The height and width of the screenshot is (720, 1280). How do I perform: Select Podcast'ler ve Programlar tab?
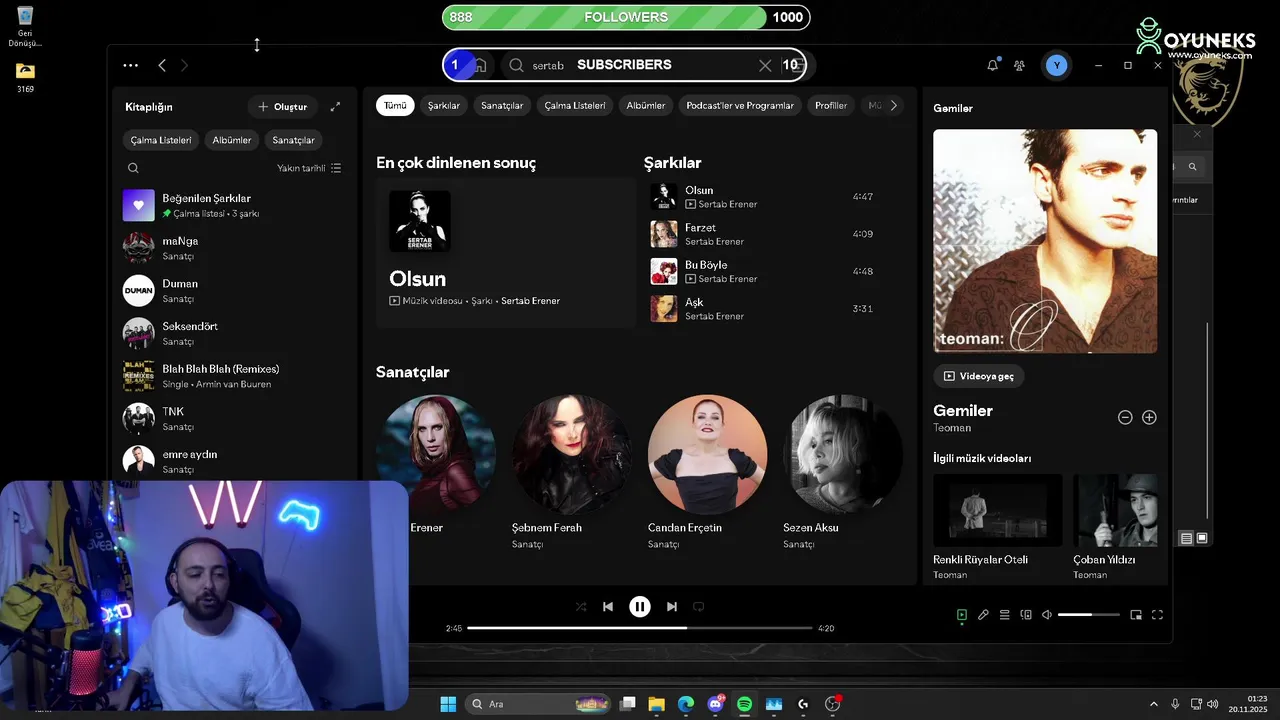coord(740,105)
